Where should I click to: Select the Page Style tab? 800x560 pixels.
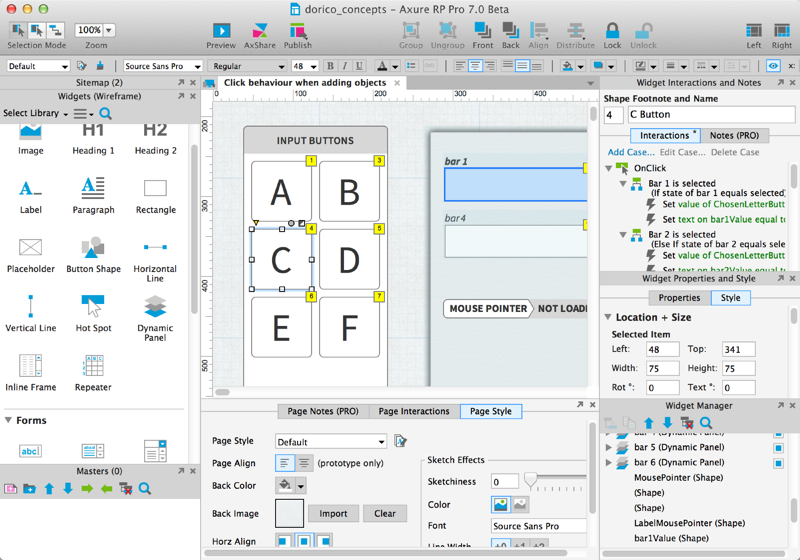[x=491, y=411]
